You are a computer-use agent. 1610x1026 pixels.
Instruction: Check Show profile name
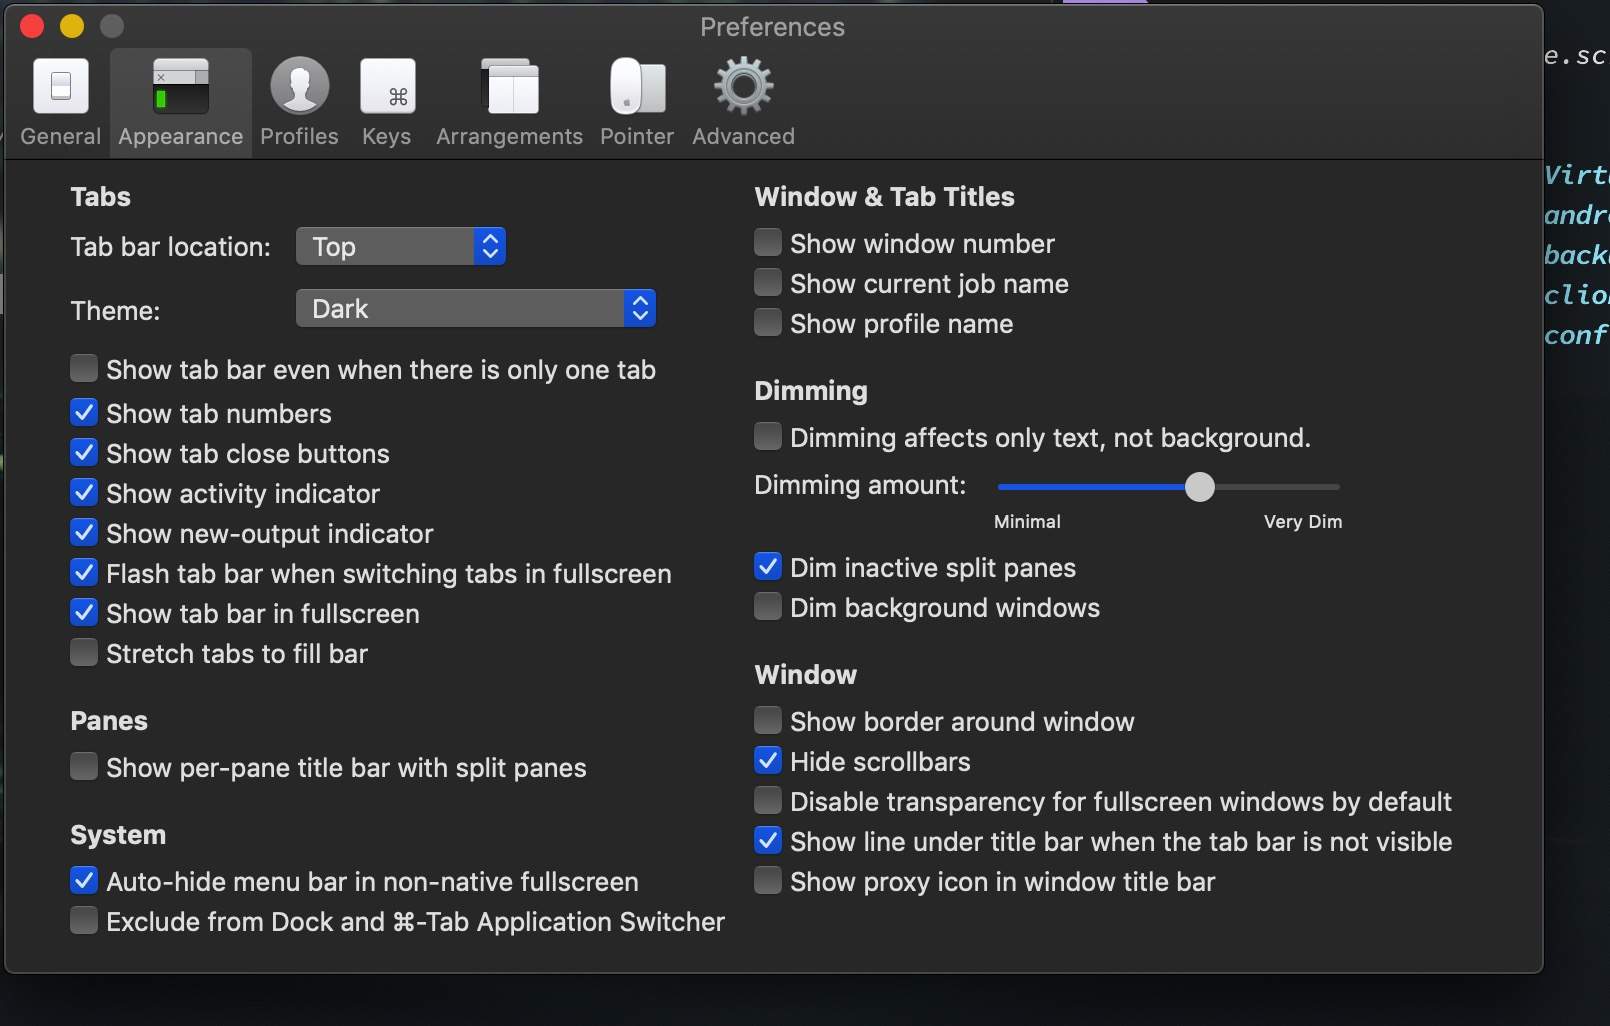tap(768, 322)
